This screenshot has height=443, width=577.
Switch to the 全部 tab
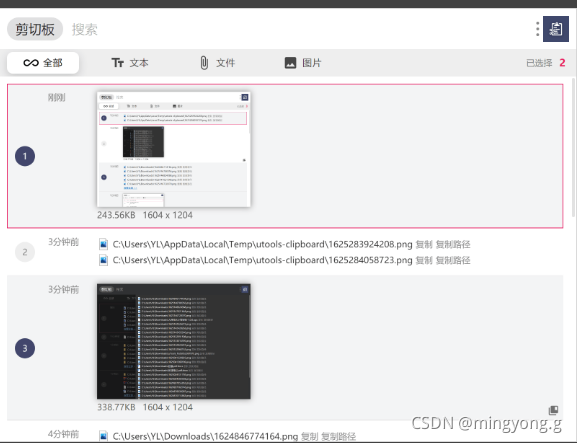click(43, 63)
